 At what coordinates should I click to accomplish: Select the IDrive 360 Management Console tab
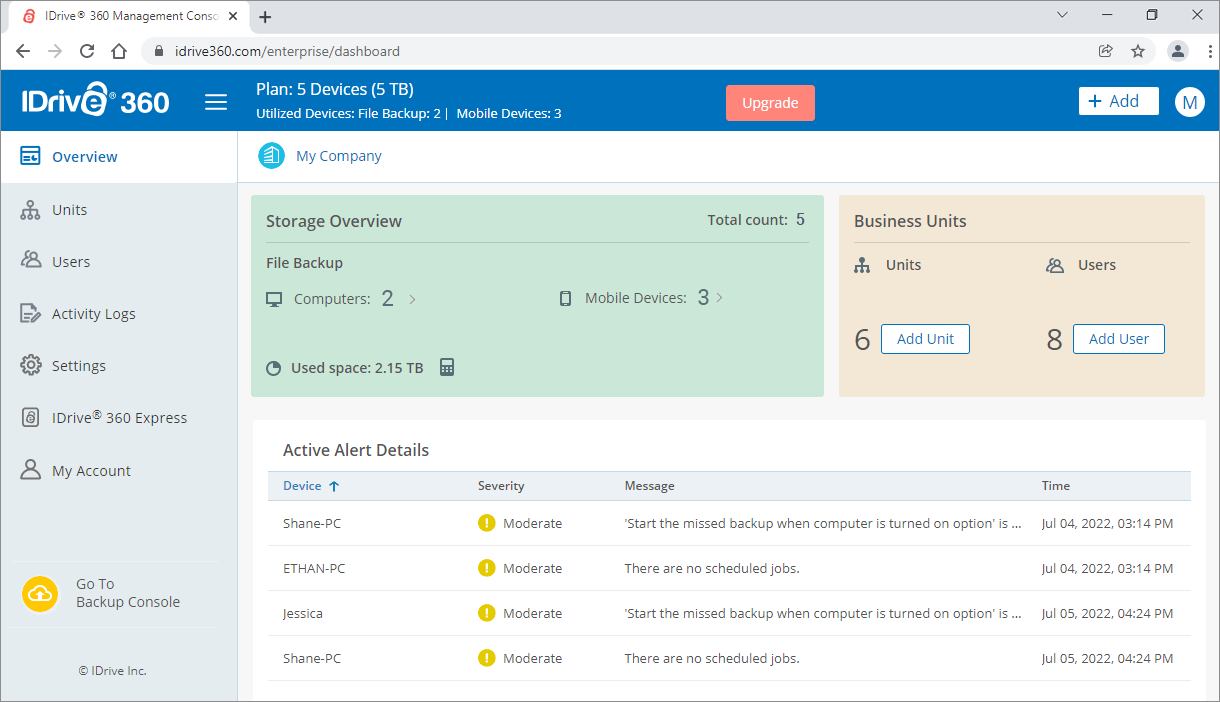pyautogui.click(x=130, y=16)
